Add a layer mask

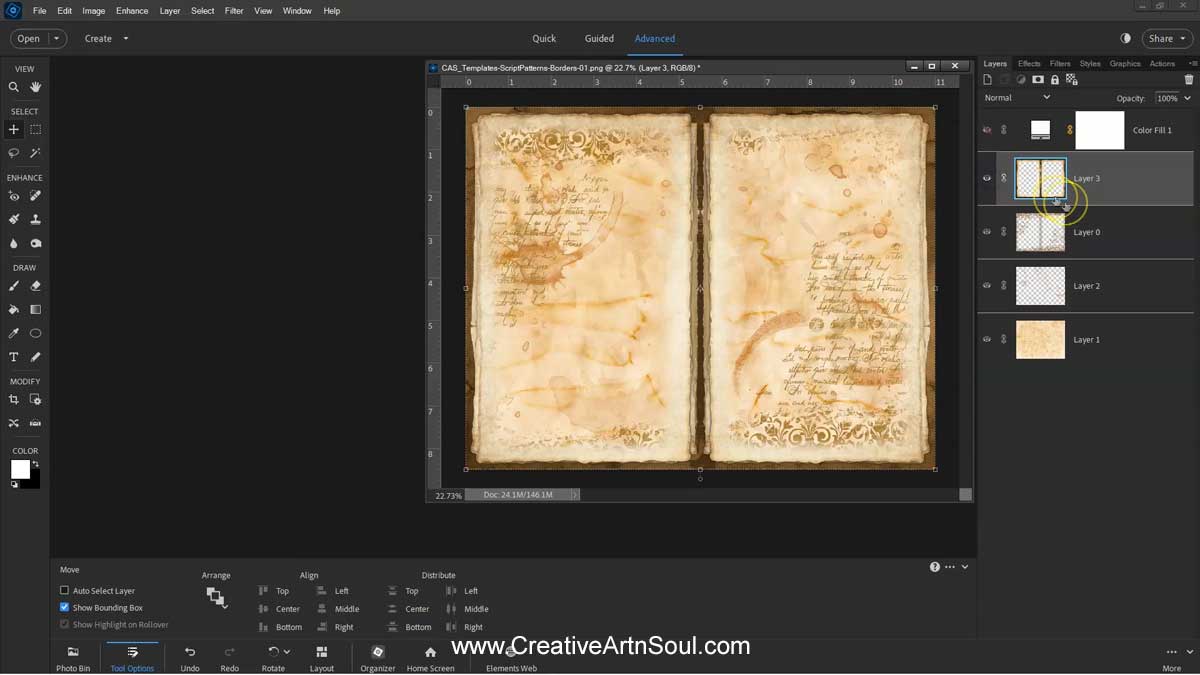coord(1037,79)
